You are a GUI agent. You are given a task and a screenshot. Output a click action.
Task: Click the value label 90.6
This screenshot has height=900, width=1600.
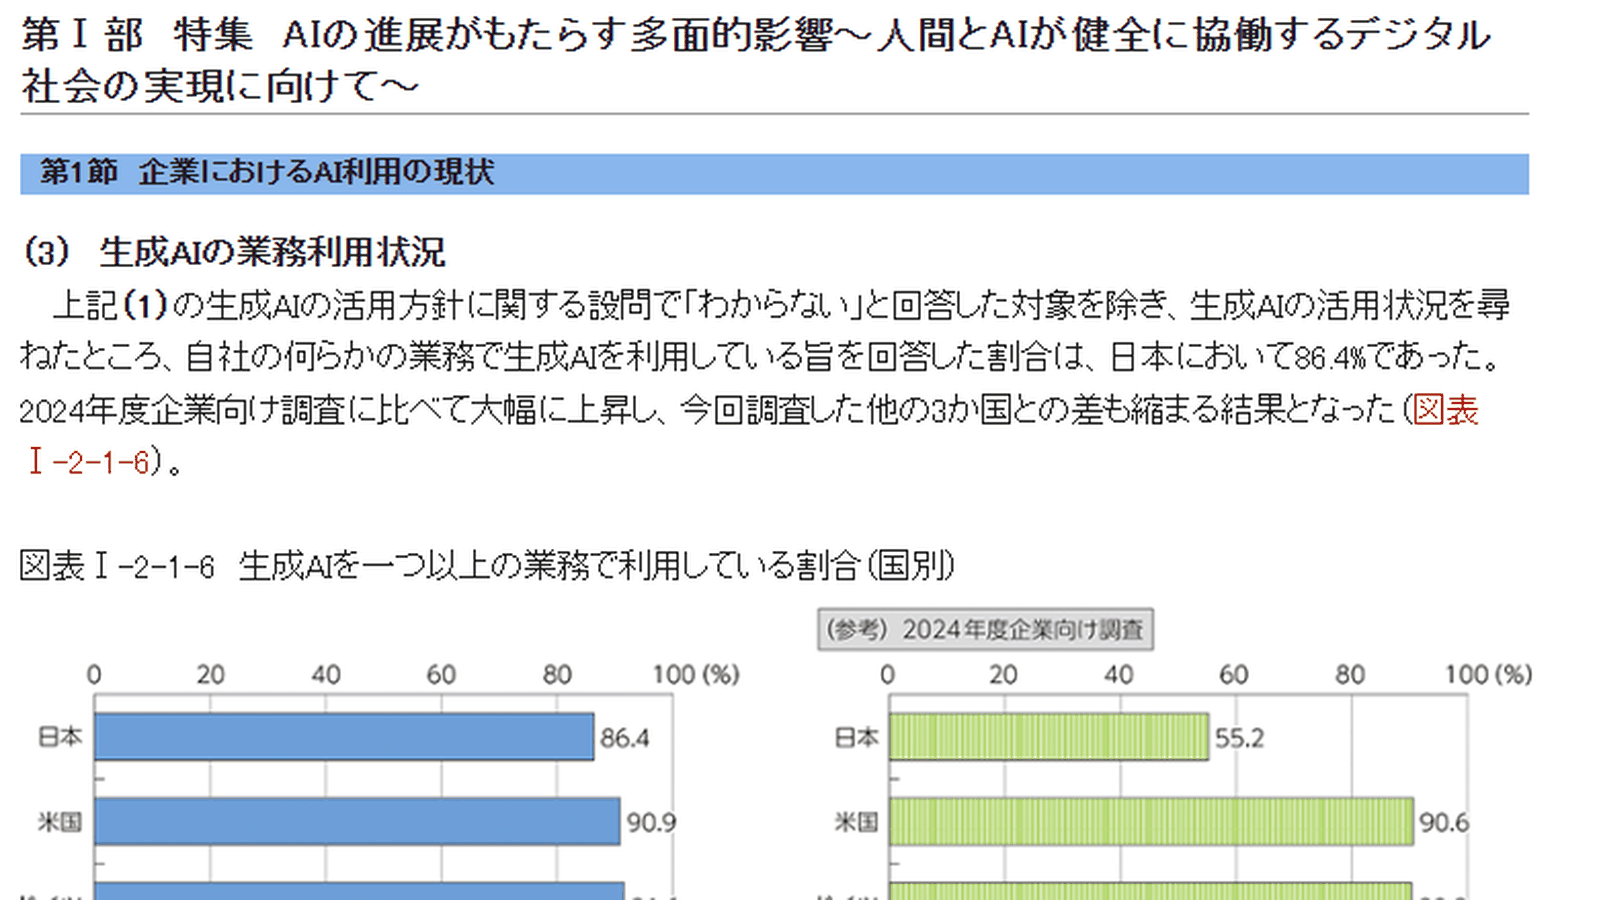click(1445, 823)
